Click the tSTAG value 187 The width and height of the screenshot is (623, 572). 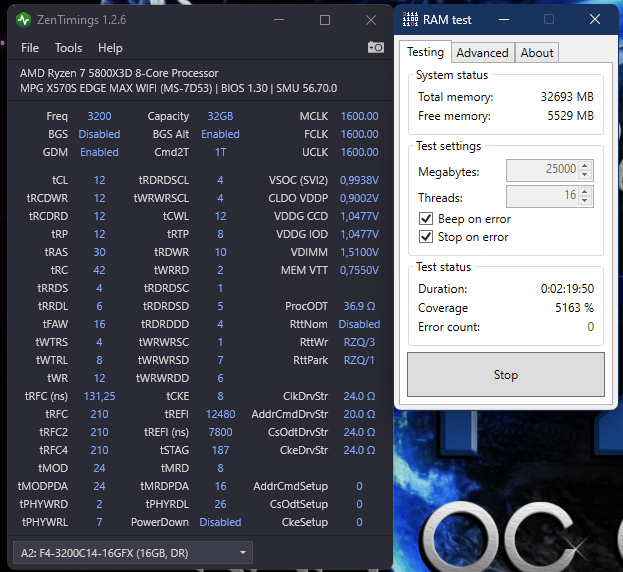point(220,450)
